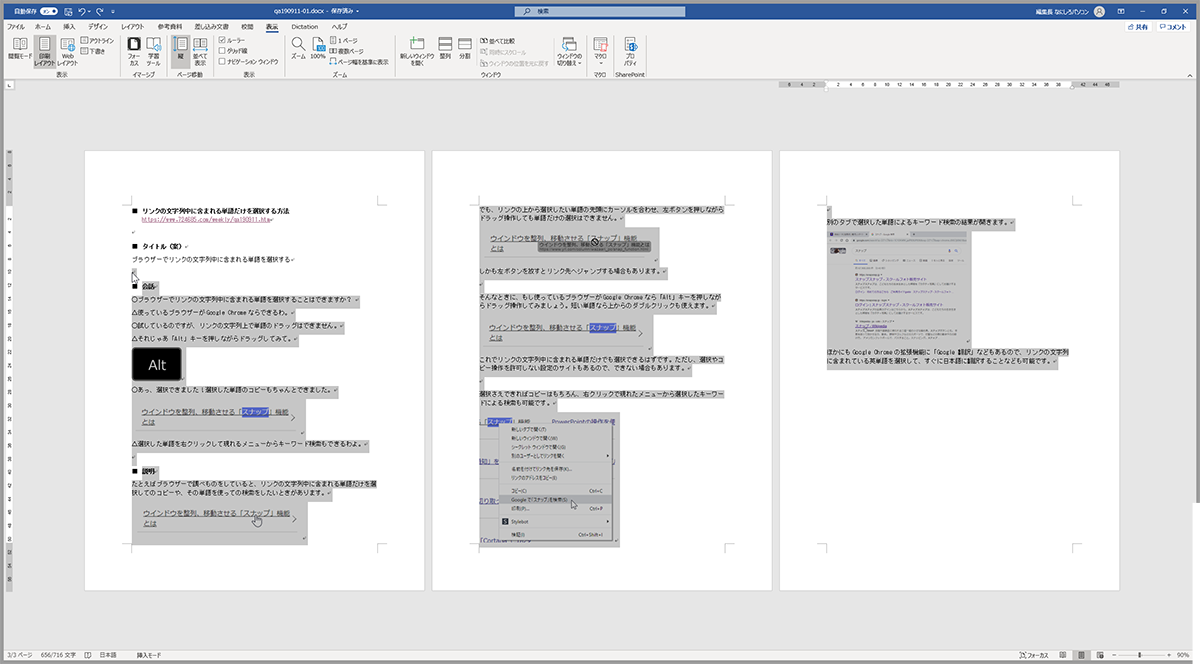The height and width of the screenshot is (664, 1200).
Task: Open the デザイン tab
Action: 98,27
